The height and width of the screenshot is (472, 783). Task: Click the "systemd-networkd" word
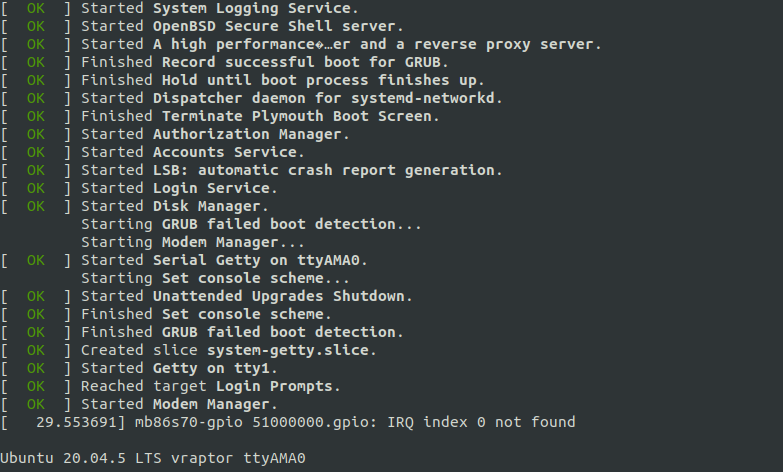pyautogui.click(x=422, y=98)
